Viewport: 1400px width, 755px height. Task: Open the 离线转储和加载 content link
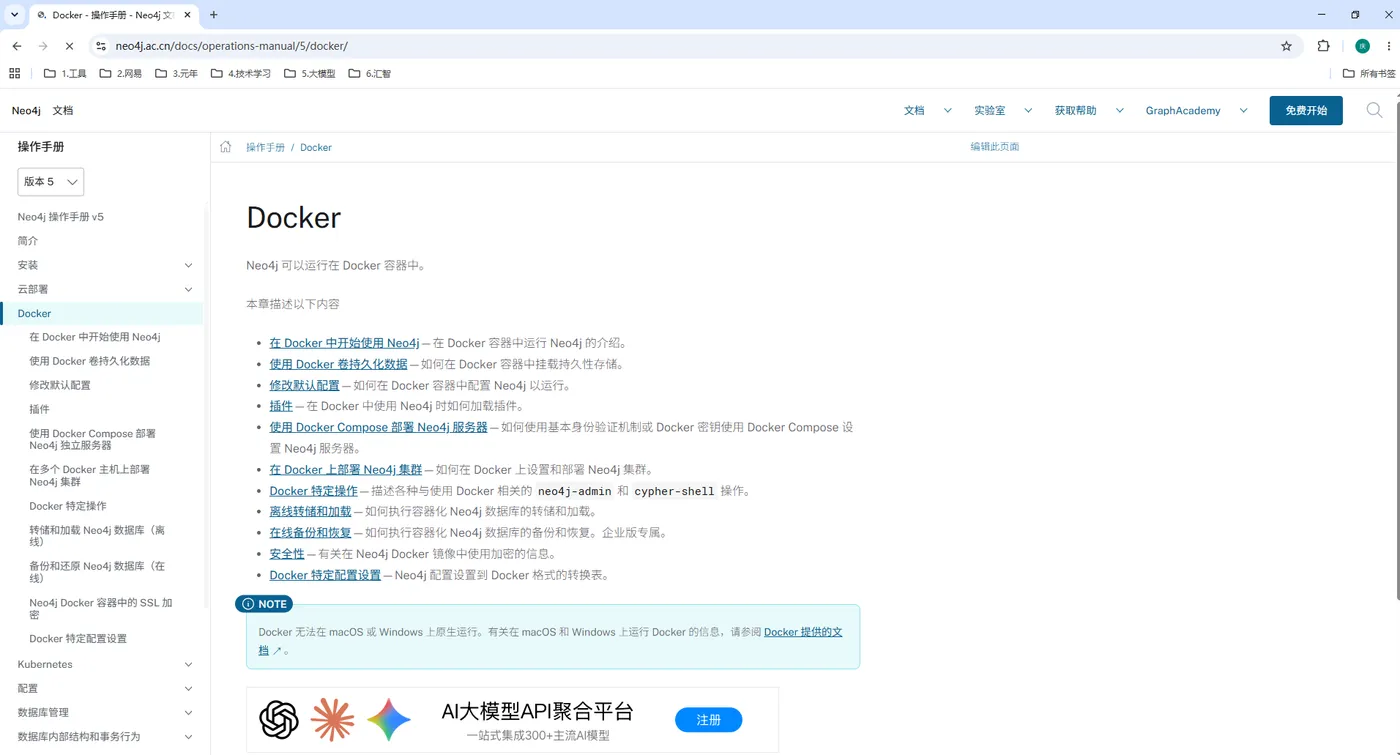point(310,511)
